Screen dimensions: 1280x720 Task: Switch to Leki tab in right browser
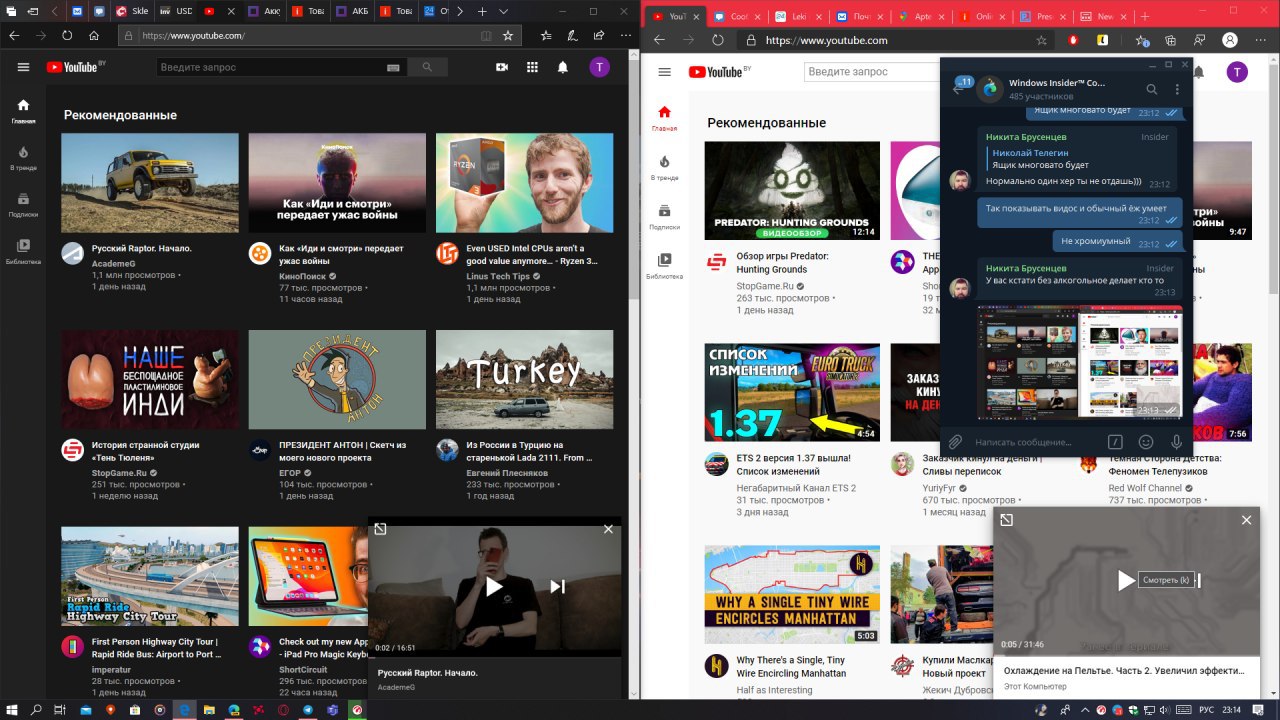click(x=799, y=16)
